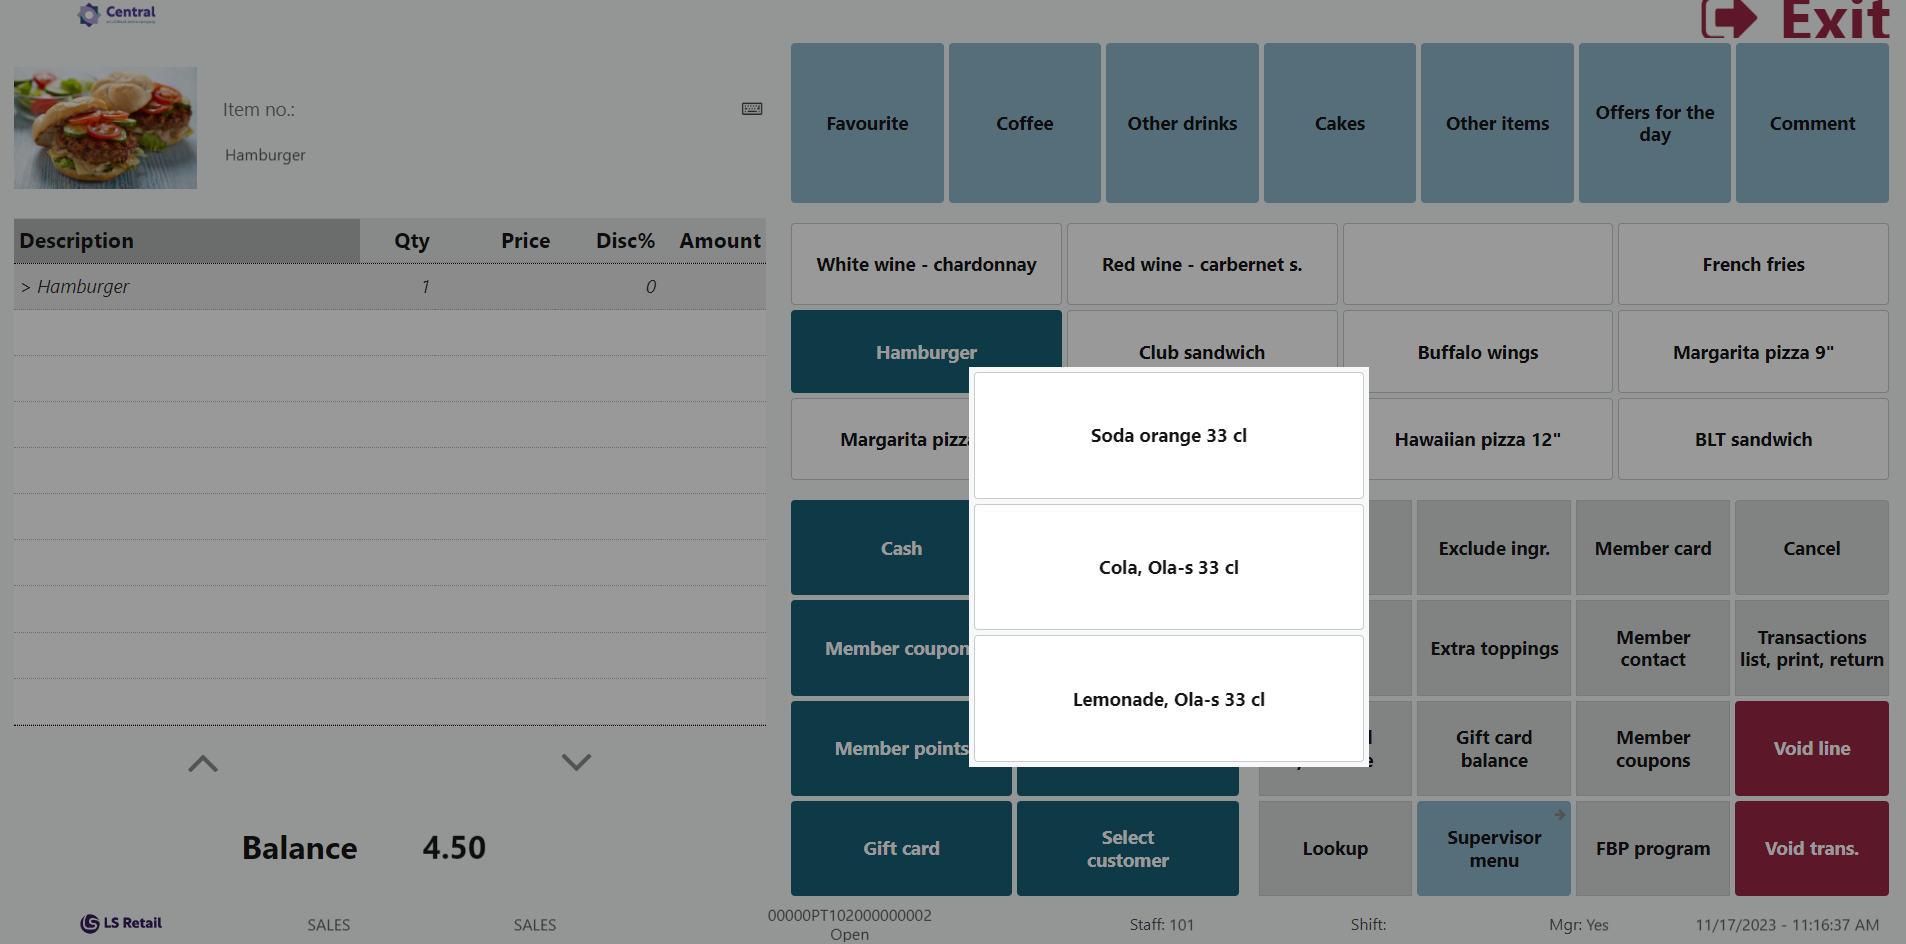Image resolution: width=1906 pixels, height=944 pixels.
Task: Switch to the Coffee category
Action: point(1024,123)
